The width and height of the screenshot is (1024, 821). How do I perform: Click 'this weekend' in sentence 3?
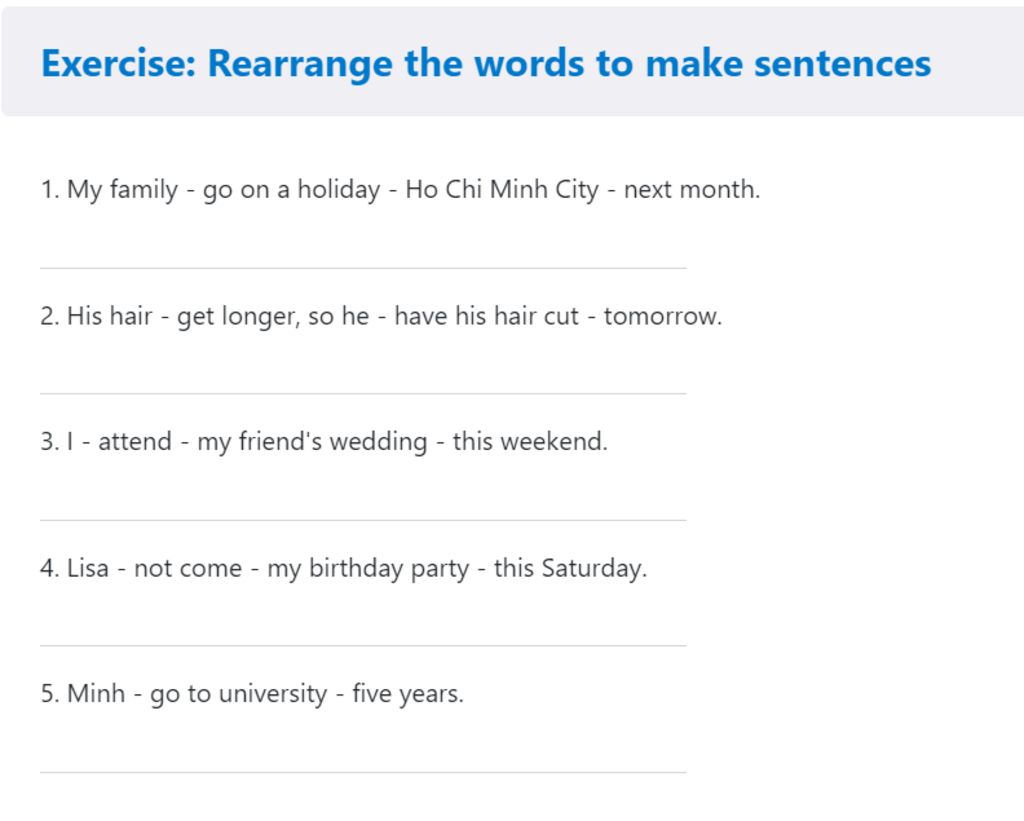(530, 442)
